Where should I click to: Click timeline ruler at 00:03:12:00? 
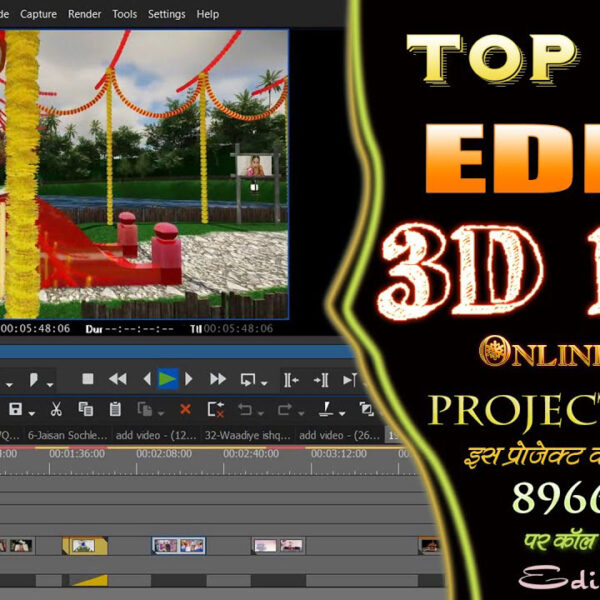[x=339, y=454]
